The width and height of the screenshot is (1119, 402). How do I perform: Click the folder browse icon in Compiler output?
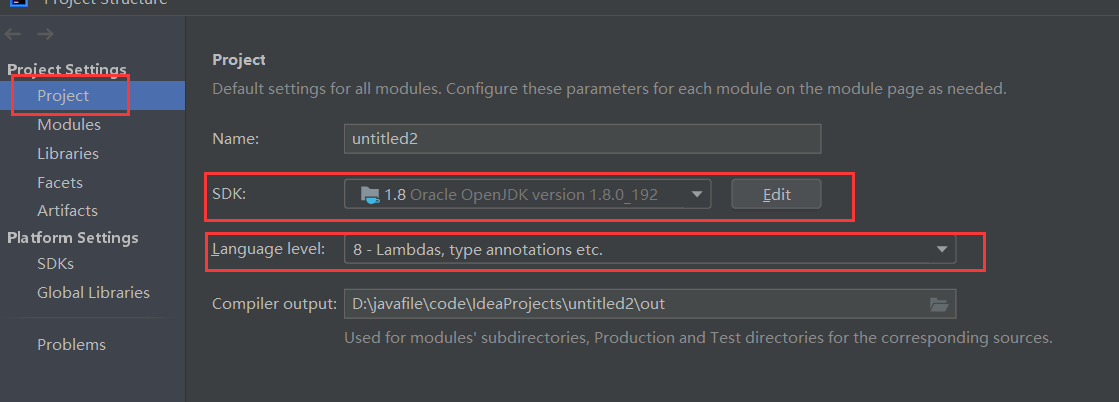pos(938,304)
